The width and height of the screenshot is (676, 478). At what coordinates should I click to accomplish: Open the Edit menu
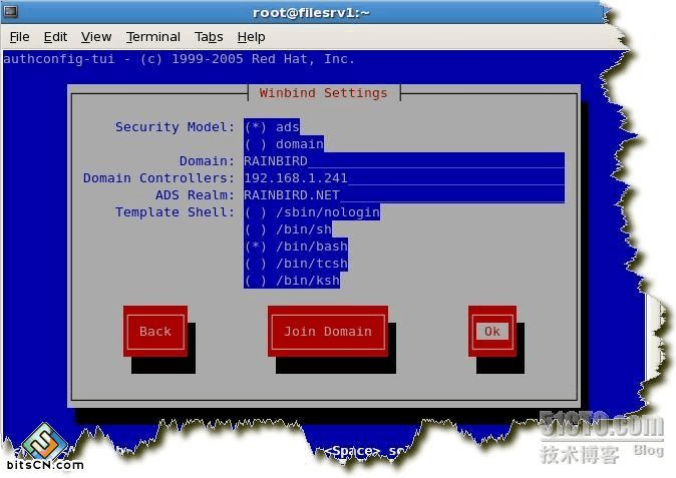point(55,37)
